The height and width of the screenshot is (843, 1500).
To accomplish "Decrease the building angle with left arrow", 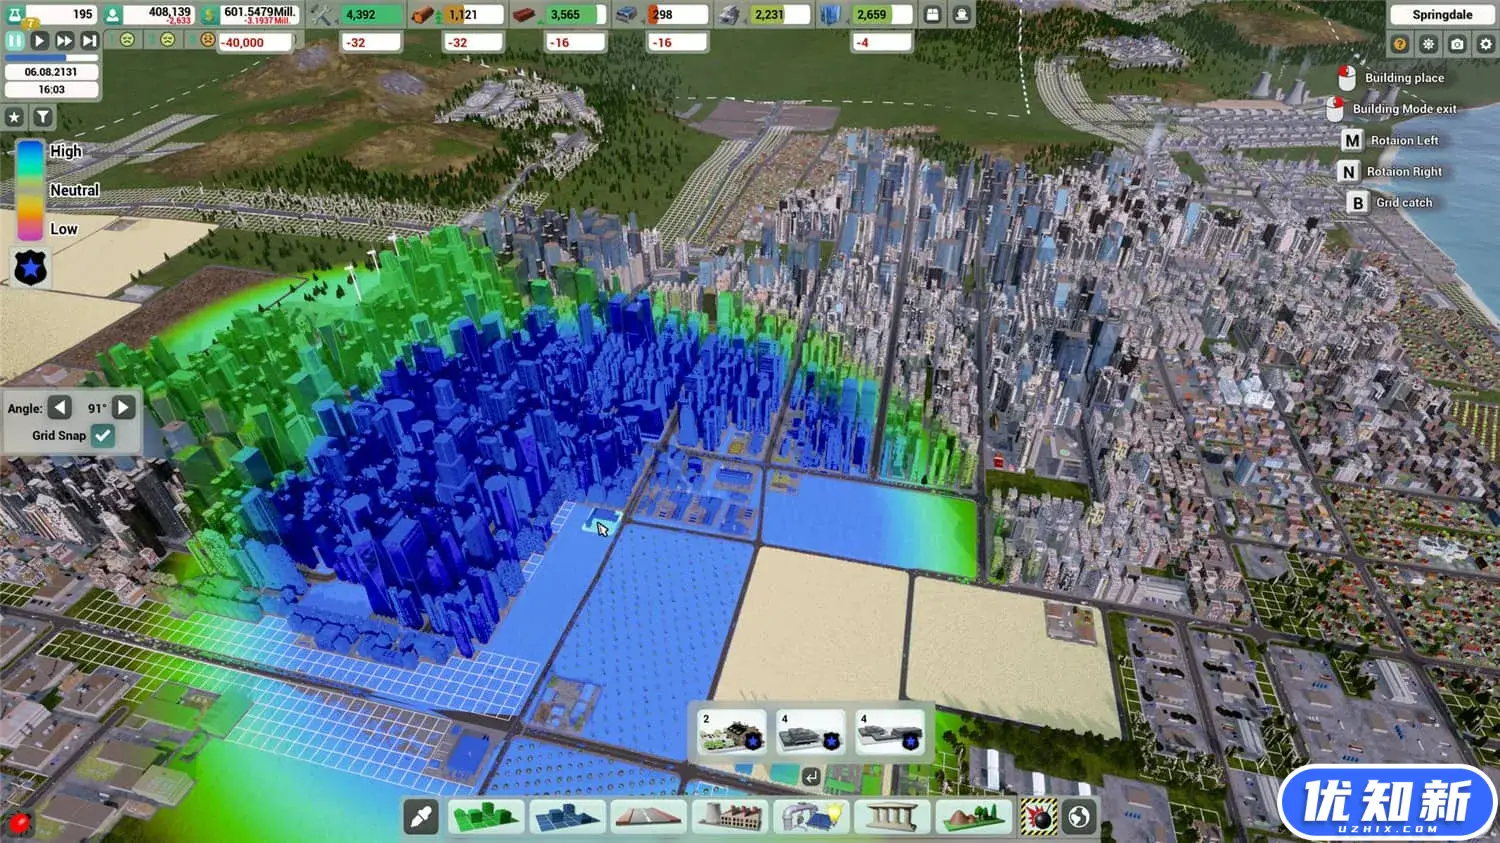I will (x=60, y=408).
